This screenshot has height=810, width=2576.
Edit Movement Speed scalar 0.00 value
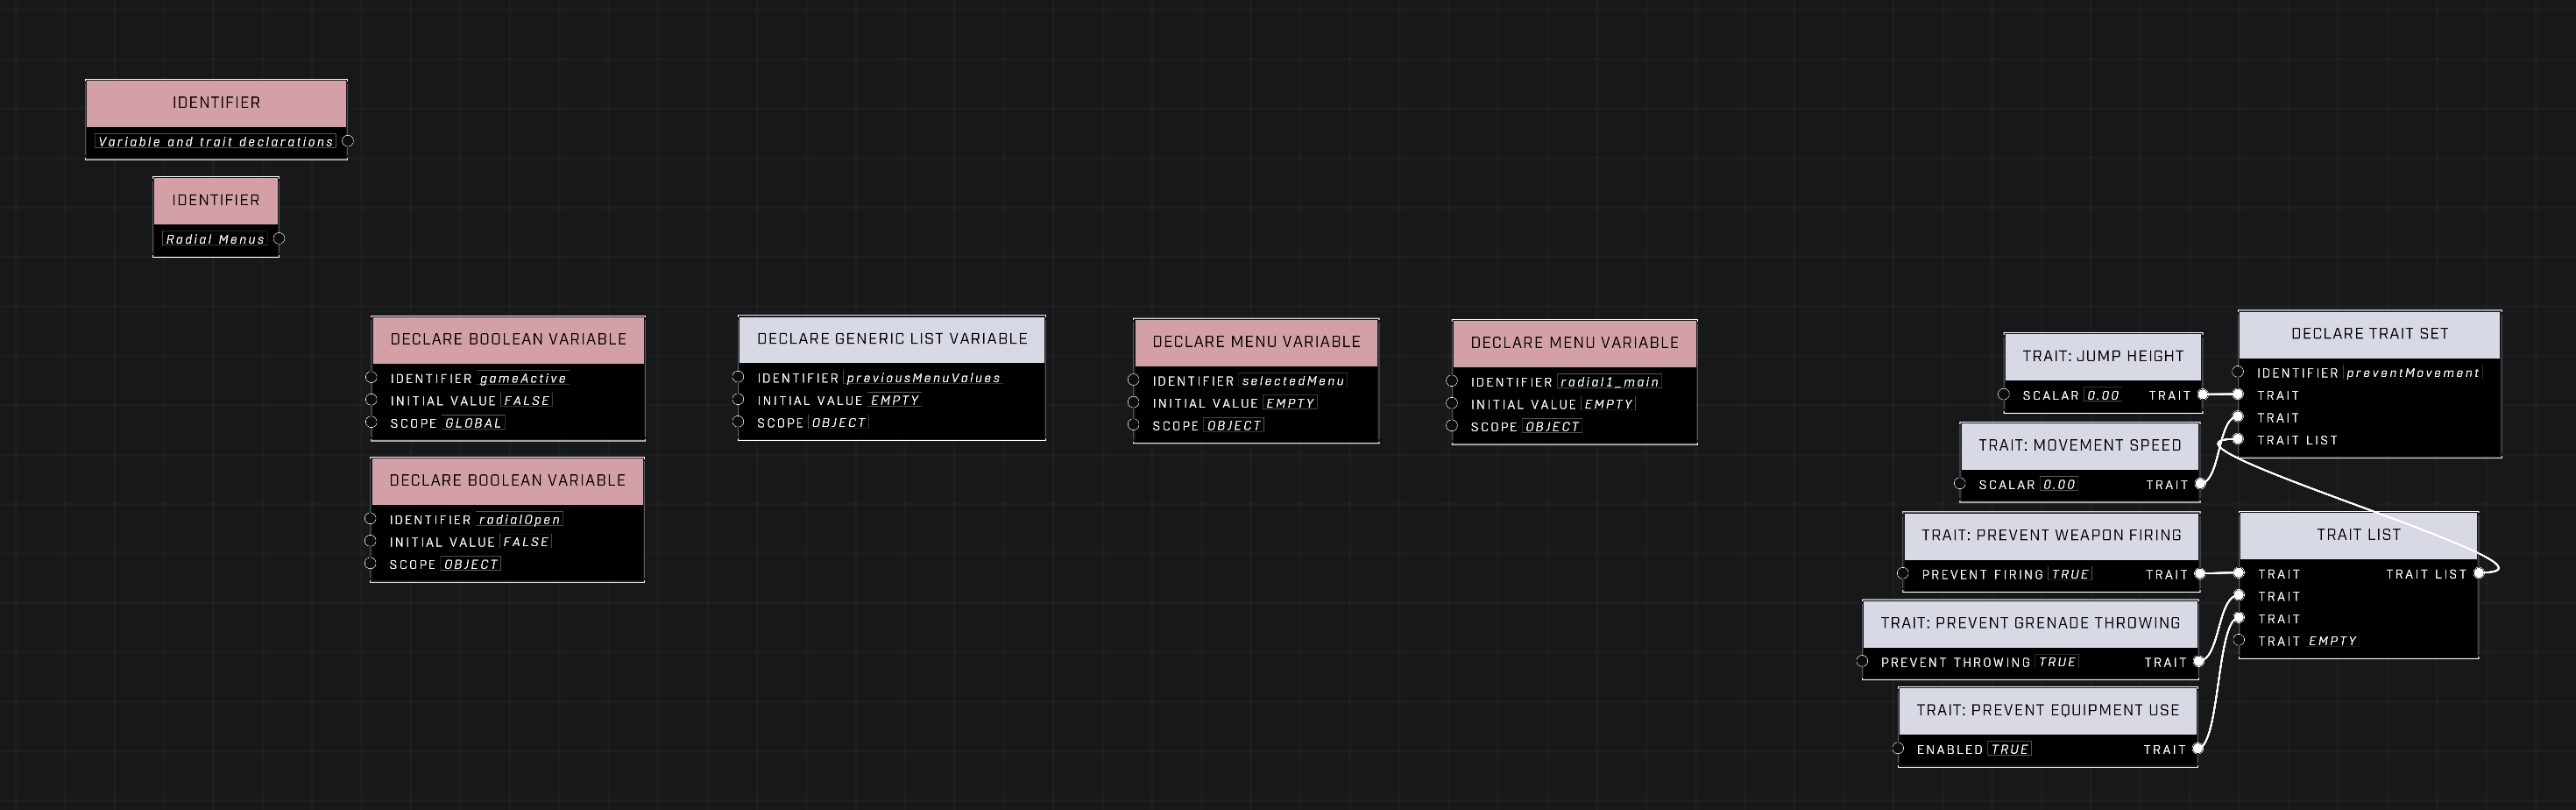tap(2059, 485)
